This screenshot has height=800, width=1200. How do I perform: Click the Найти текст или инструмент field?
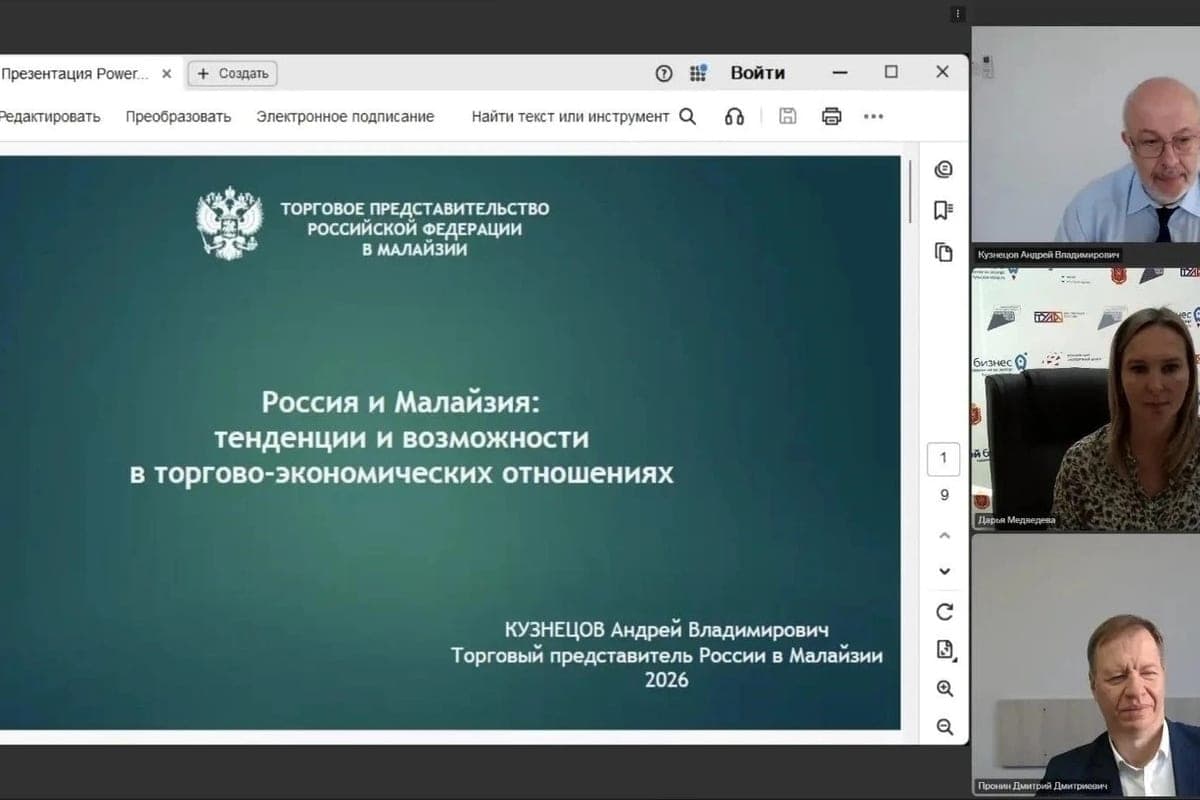[x=570, y=116]
